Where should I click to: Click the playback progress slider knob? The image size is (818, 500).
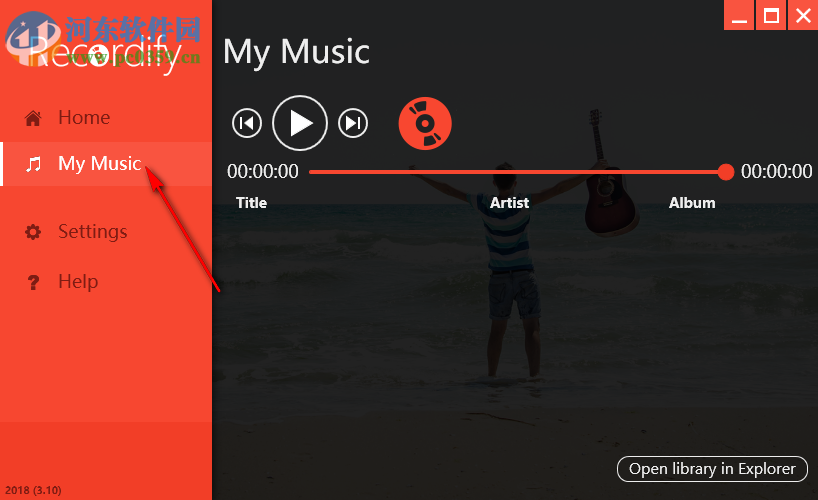(x=726, y=171)
